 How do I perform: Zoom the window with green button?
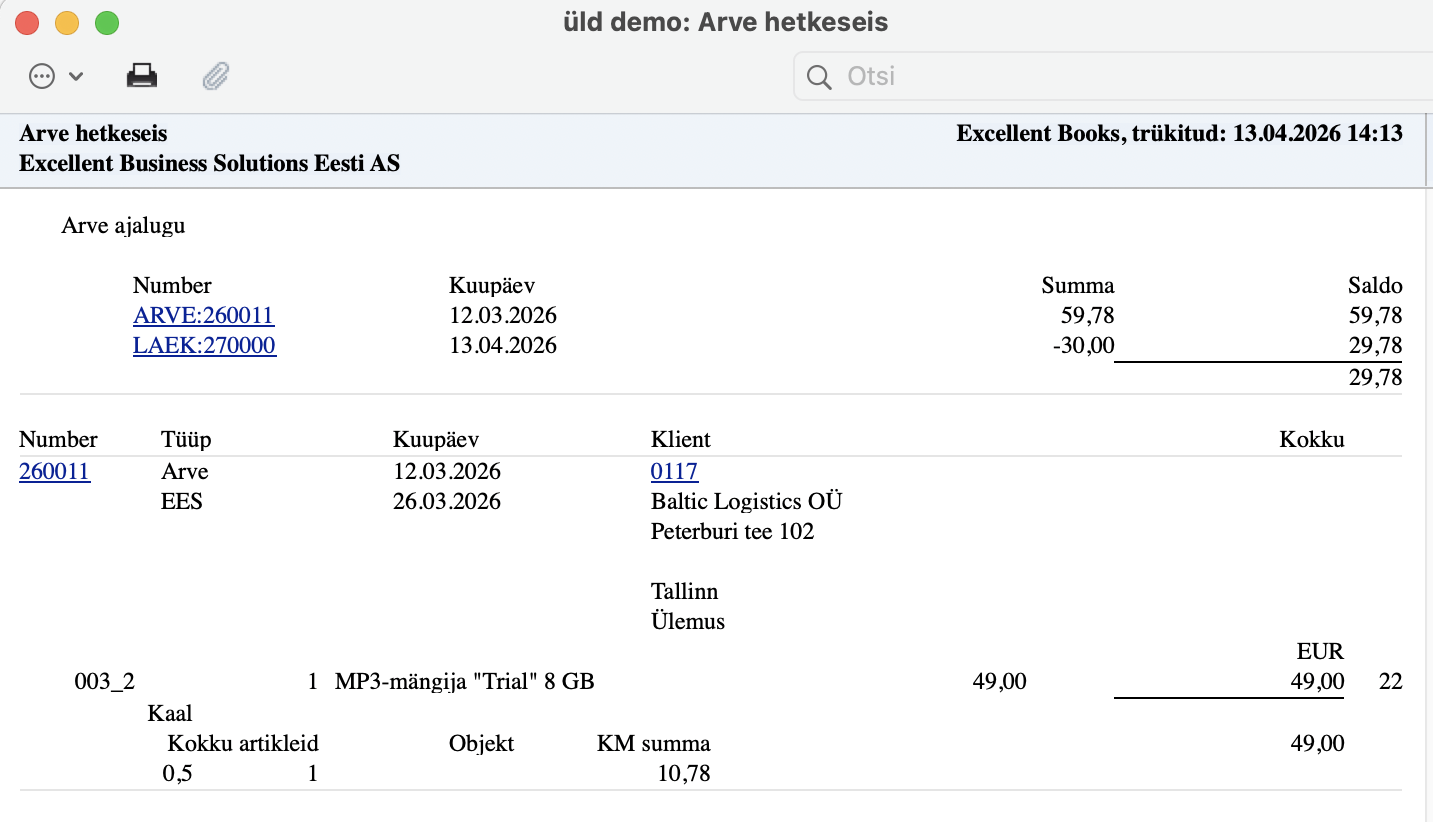[x=106, y=22]
